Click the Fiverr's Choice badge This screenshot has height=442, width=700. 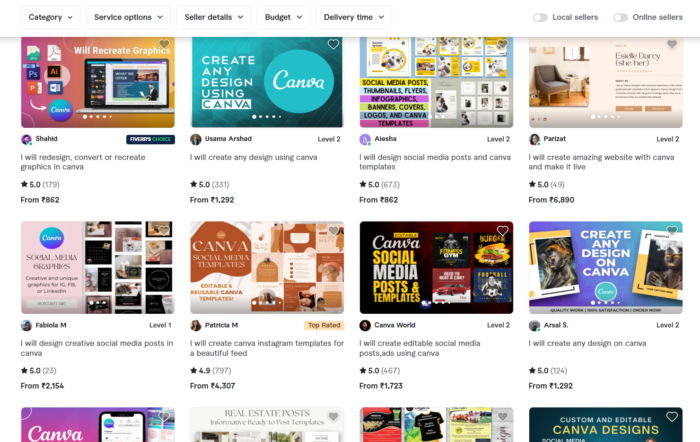[150, 139]
